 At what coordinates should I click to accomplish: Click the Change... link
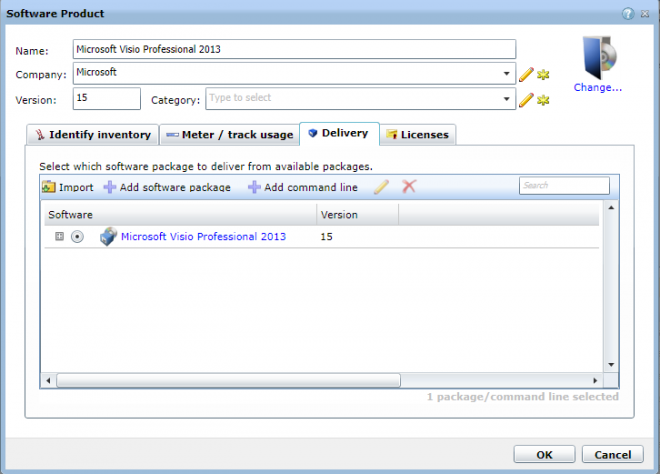(598, 88)
